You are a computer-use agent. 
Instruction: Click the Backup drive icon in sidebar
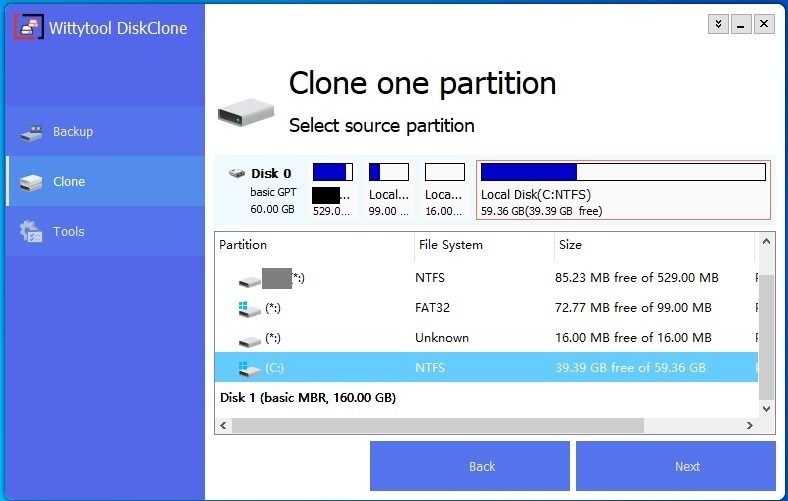[x=31, y=133]
